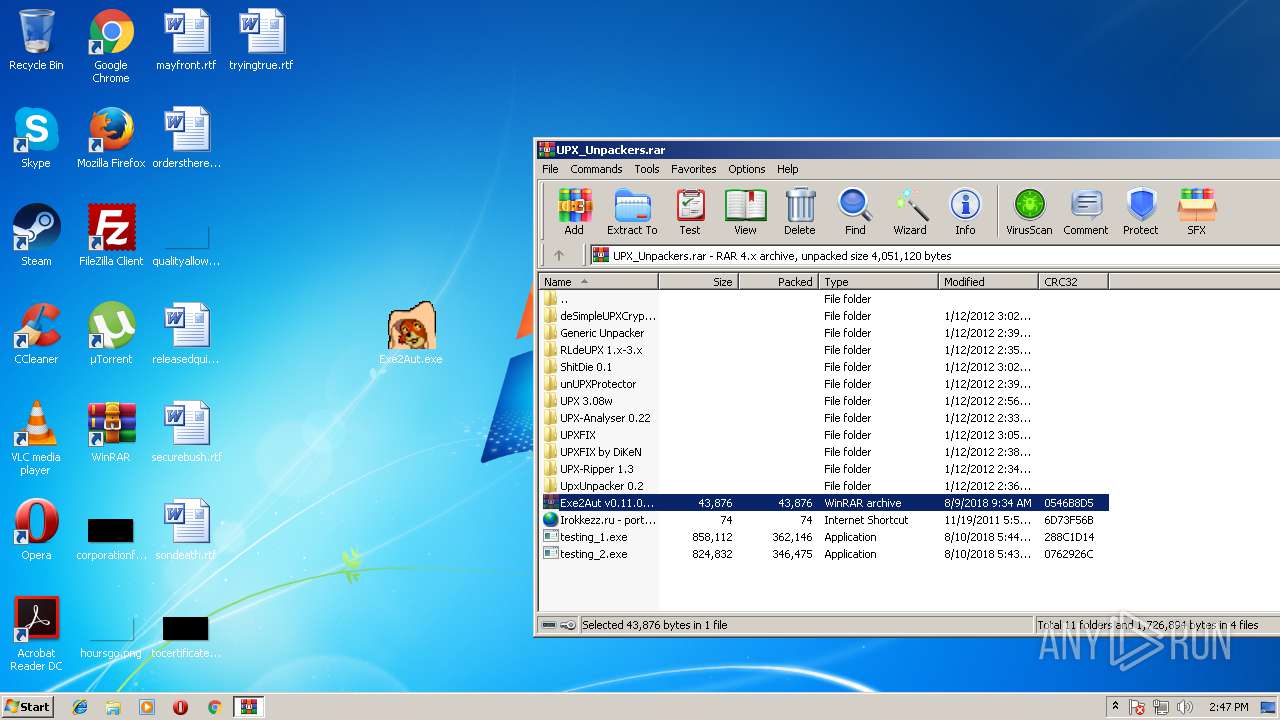This screenshot has height=720, width=1280.
Task: Show hidden tray icons arrow
Action: coord(1115,706)
